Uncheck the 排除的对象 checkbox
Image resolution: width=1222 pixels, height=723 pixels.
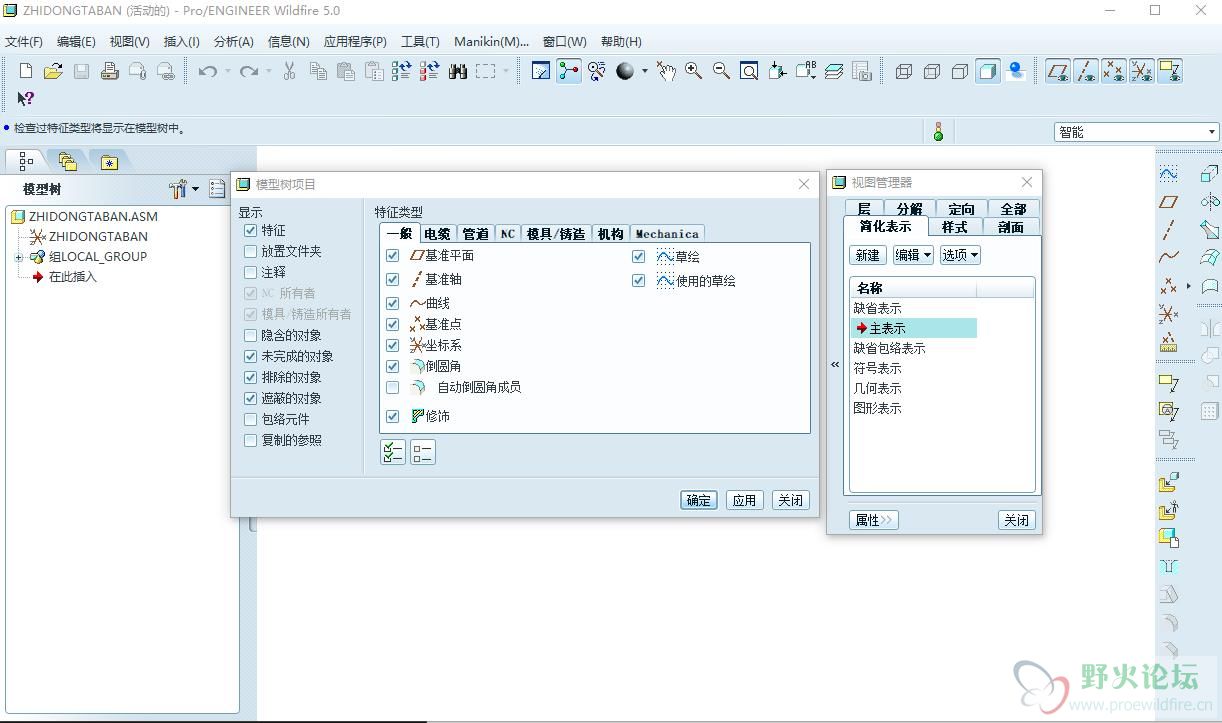click(250, 377)
